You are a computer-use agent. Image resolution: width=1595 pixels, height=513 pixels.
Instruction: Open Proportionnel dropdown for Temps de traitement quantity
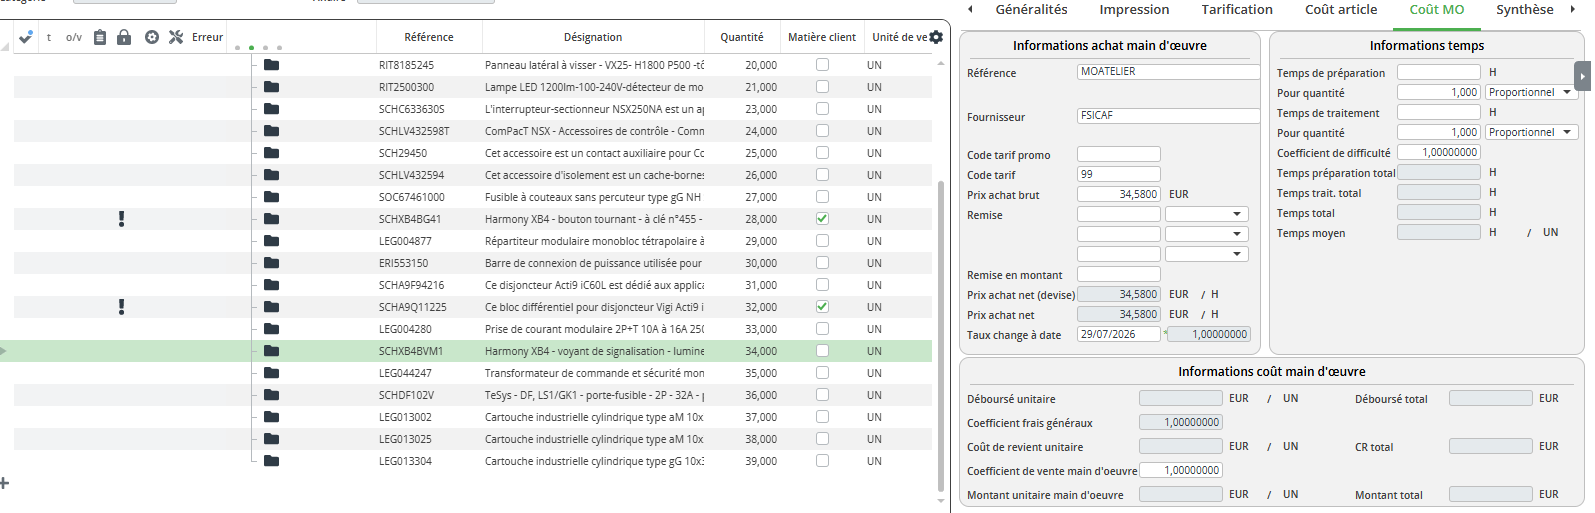coord(1531,132)
